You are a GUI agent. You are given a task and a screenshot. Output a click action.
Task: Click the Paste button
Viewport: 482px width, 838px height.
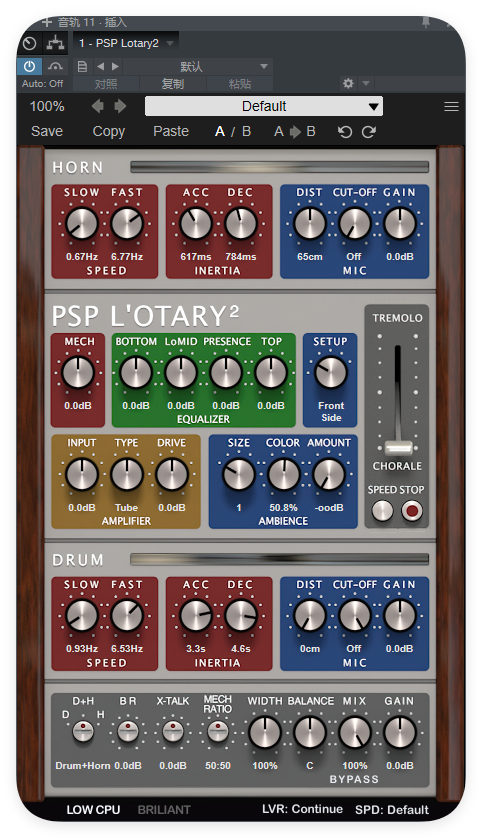171,131
